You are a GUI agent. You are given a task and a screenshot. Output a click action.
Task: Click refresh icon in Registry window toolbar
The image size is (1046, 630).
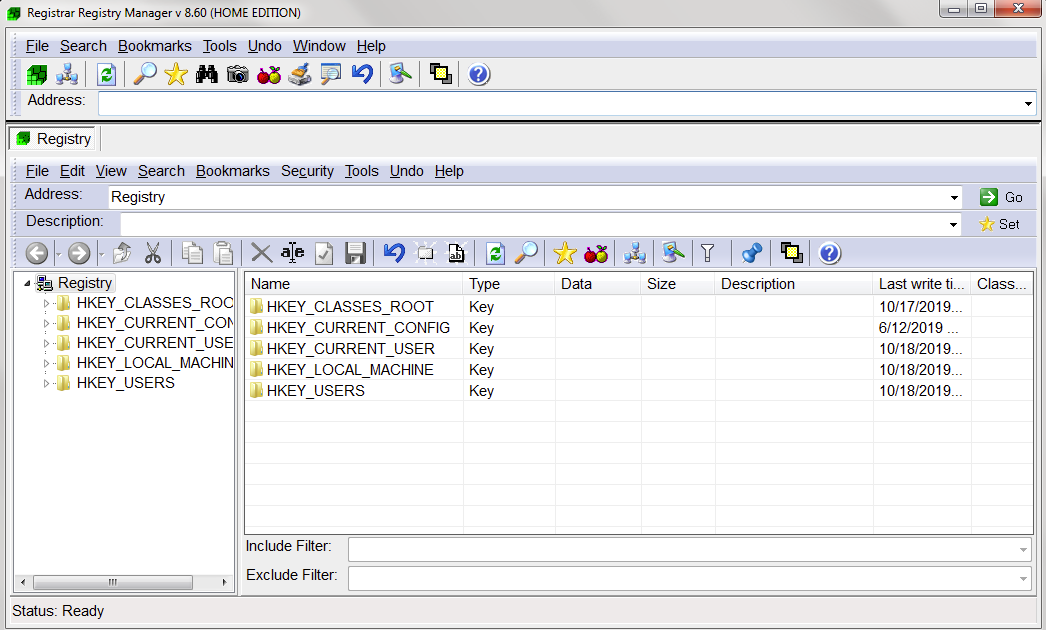coord(495,253)
